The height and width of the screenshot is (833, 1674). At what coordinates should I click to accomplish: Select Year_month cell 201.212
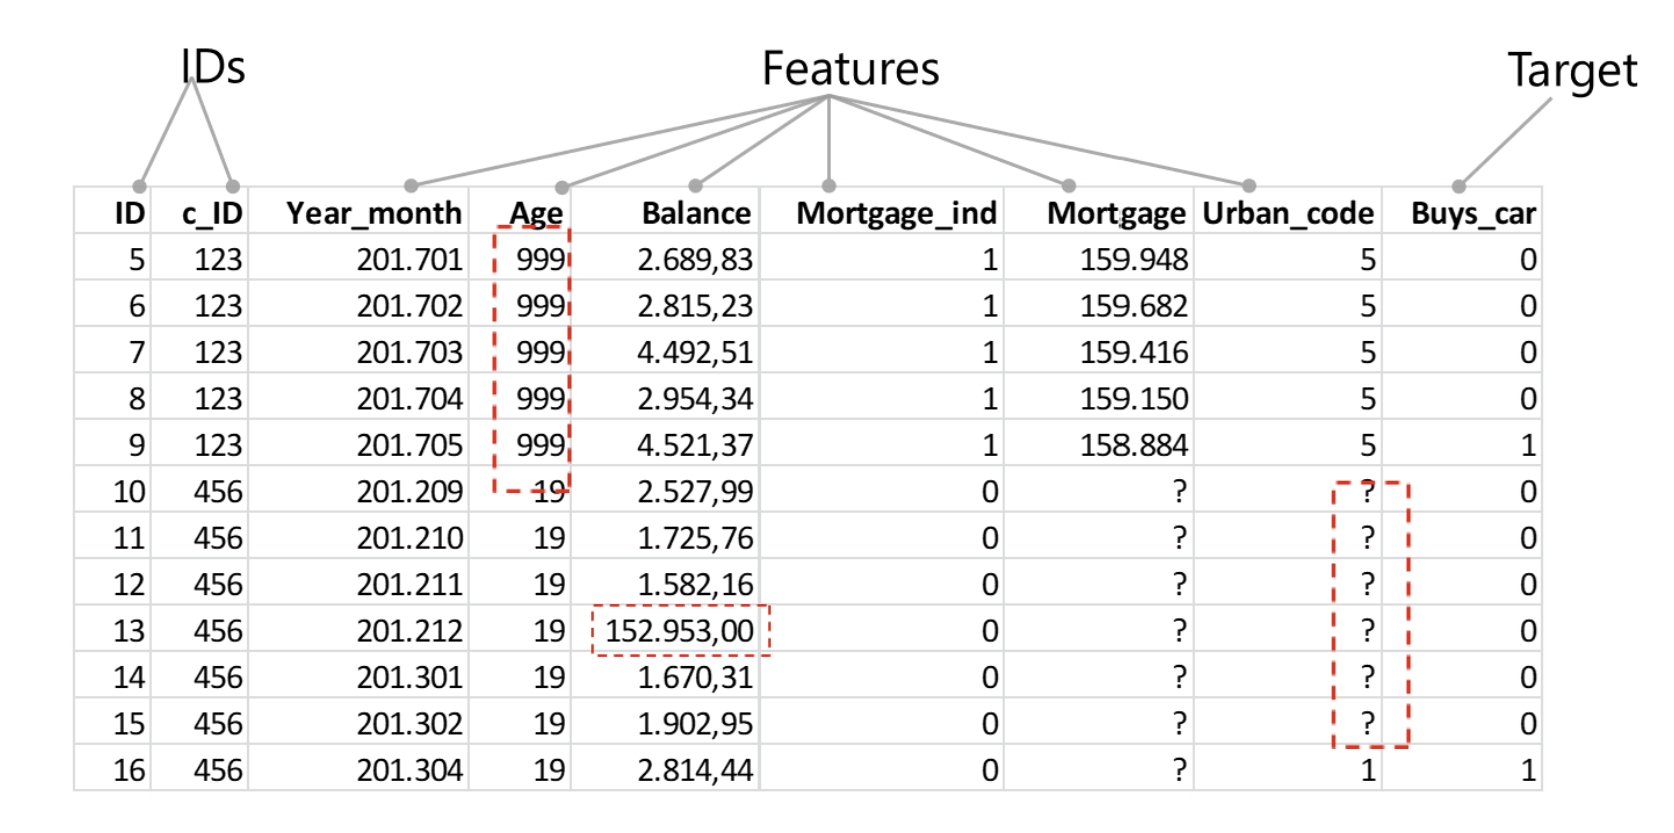[x=410, y=631]
